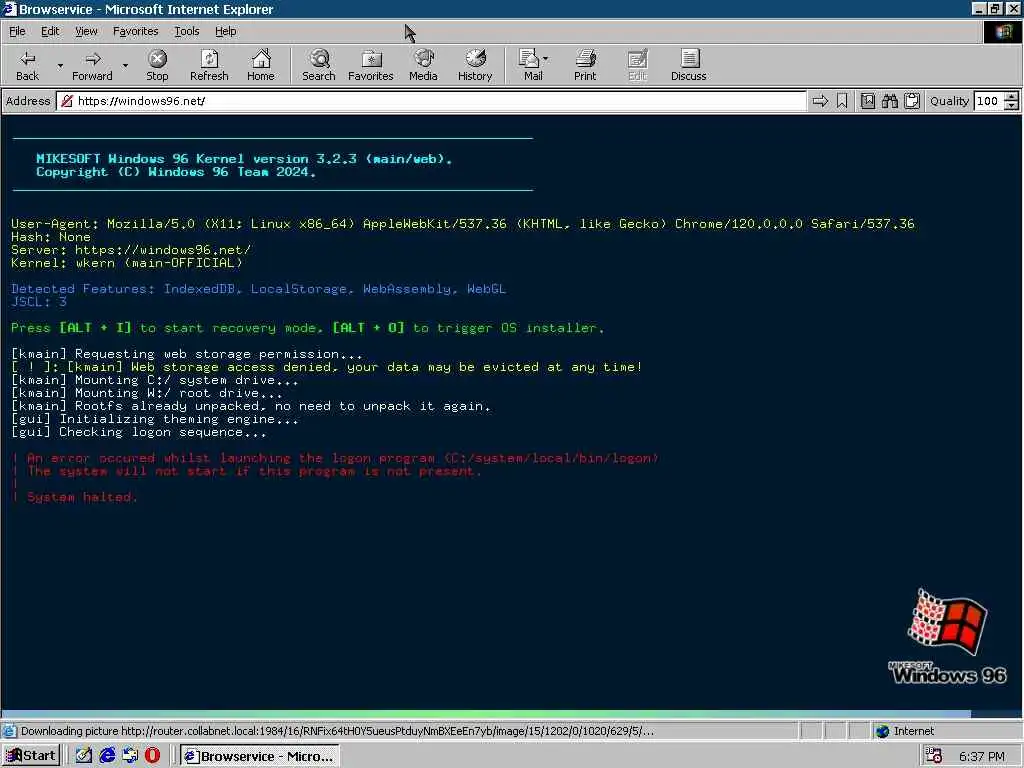
Task: Open the Tools menu
Action: tap(186, 31)
